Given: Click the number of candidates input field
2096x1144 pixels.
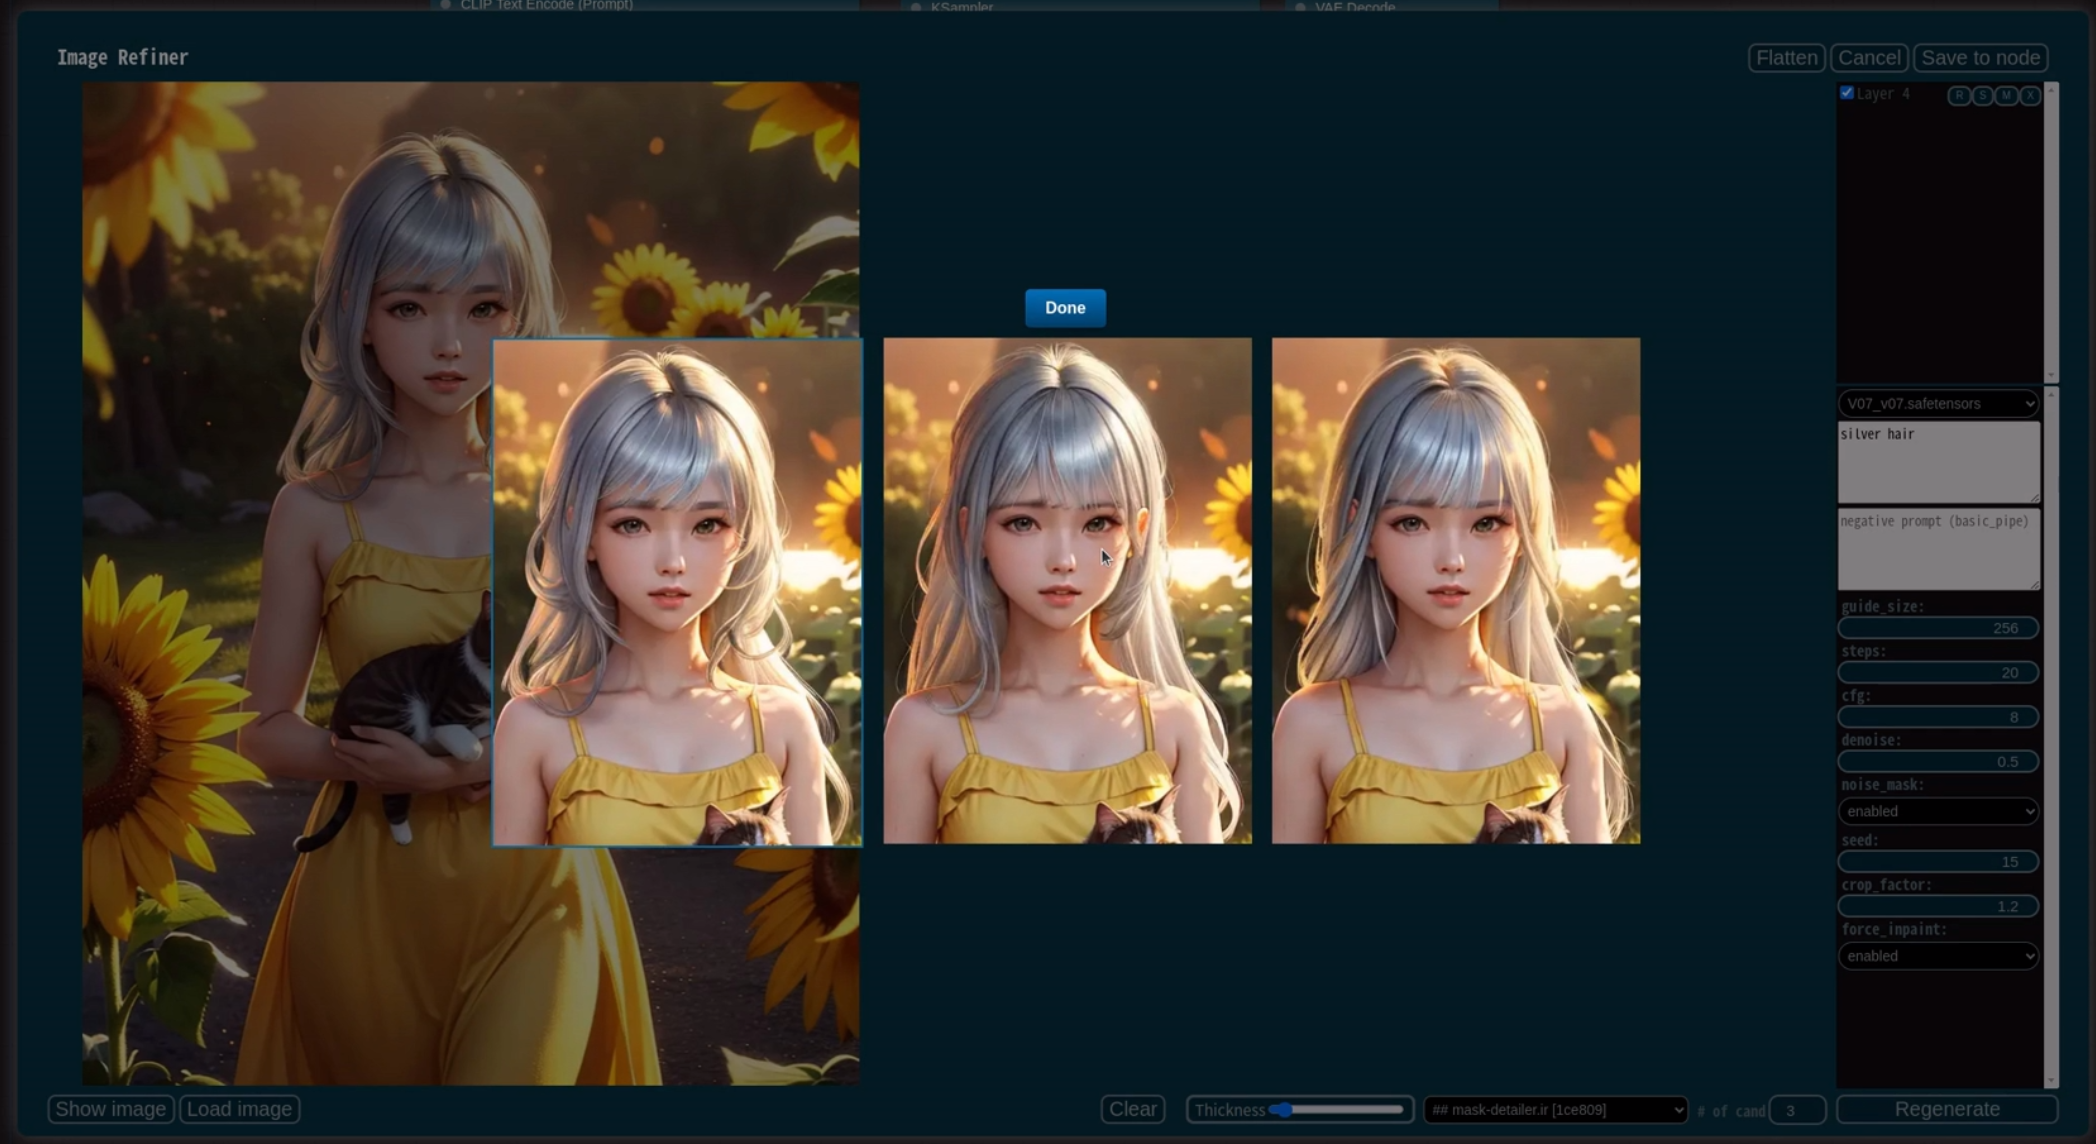Looking at the screenshot, I should tap(1797, 1110).
